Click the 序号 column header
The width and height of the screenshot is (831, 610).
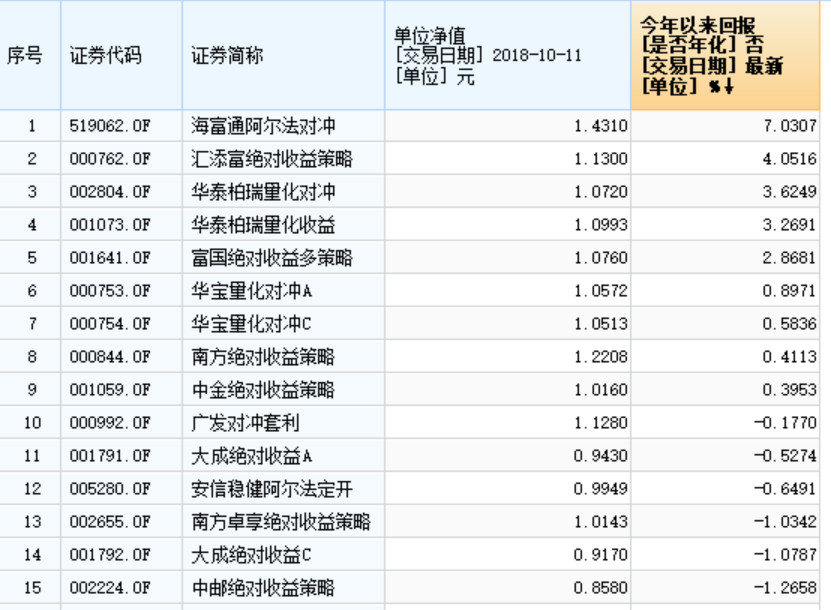pos(26,56)
